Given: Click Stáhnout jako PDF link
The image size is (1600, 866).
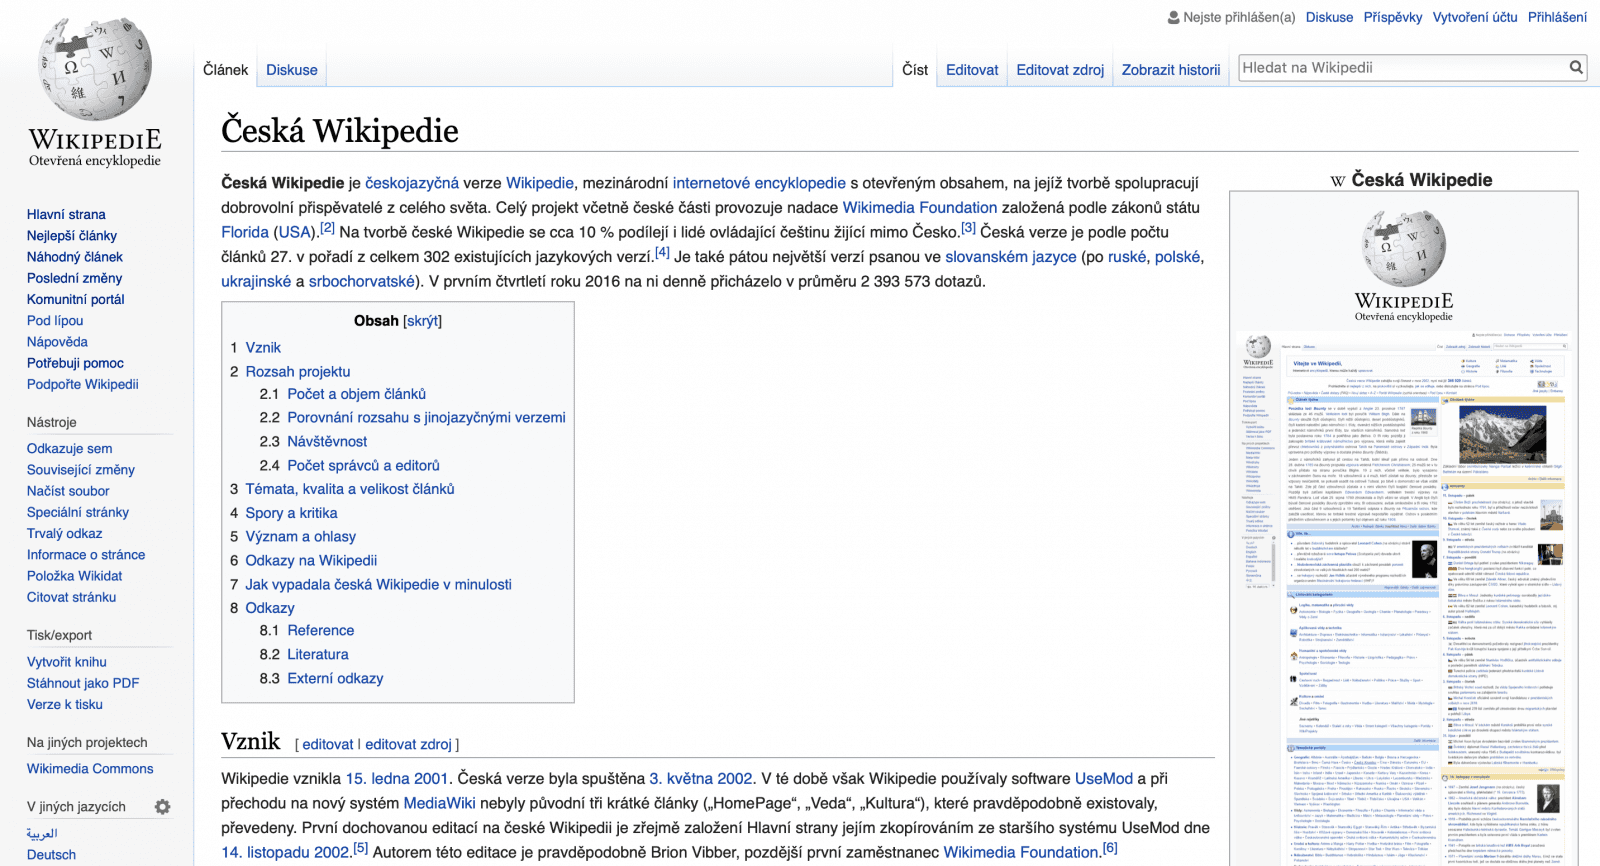Looking at the screenshot, I should (x=83, y=683).
